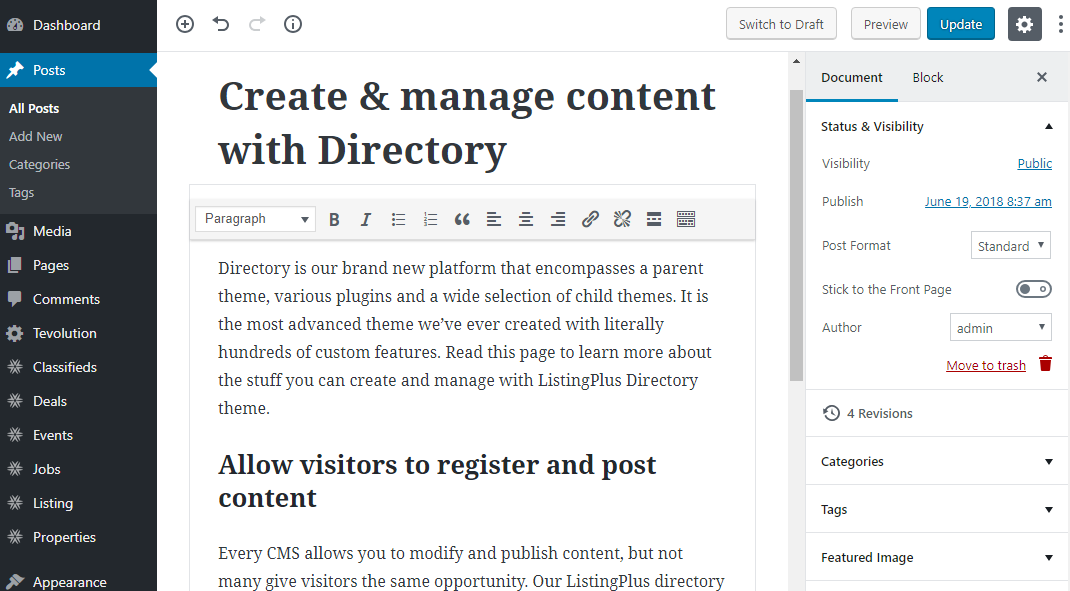Click the Undo arrow icon
This screenshot has width=1070, height=591.
[x=220, y=25]
